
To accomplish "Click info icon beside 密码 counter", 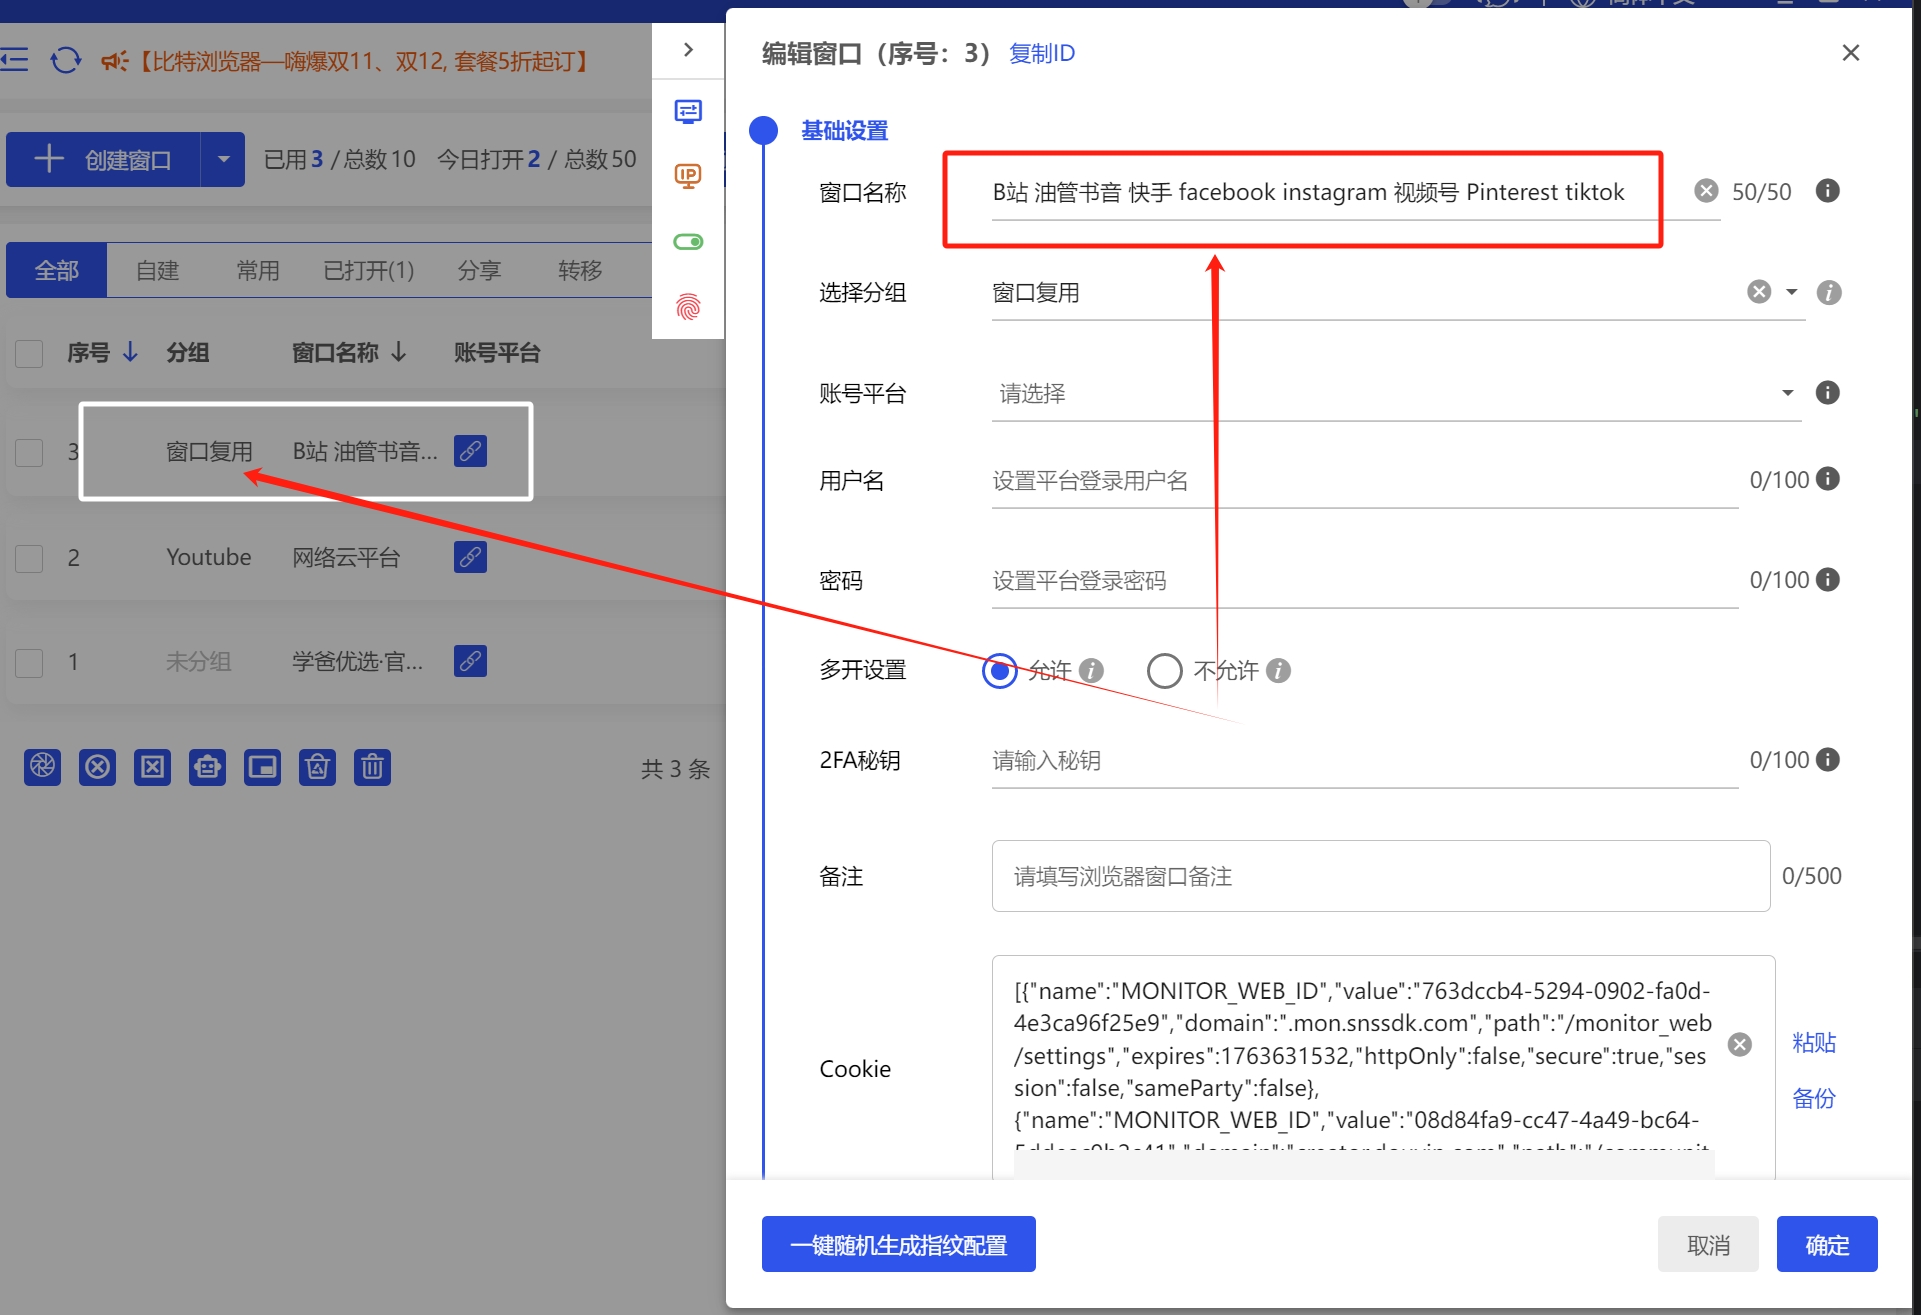I will click(x=1827, y=580).
